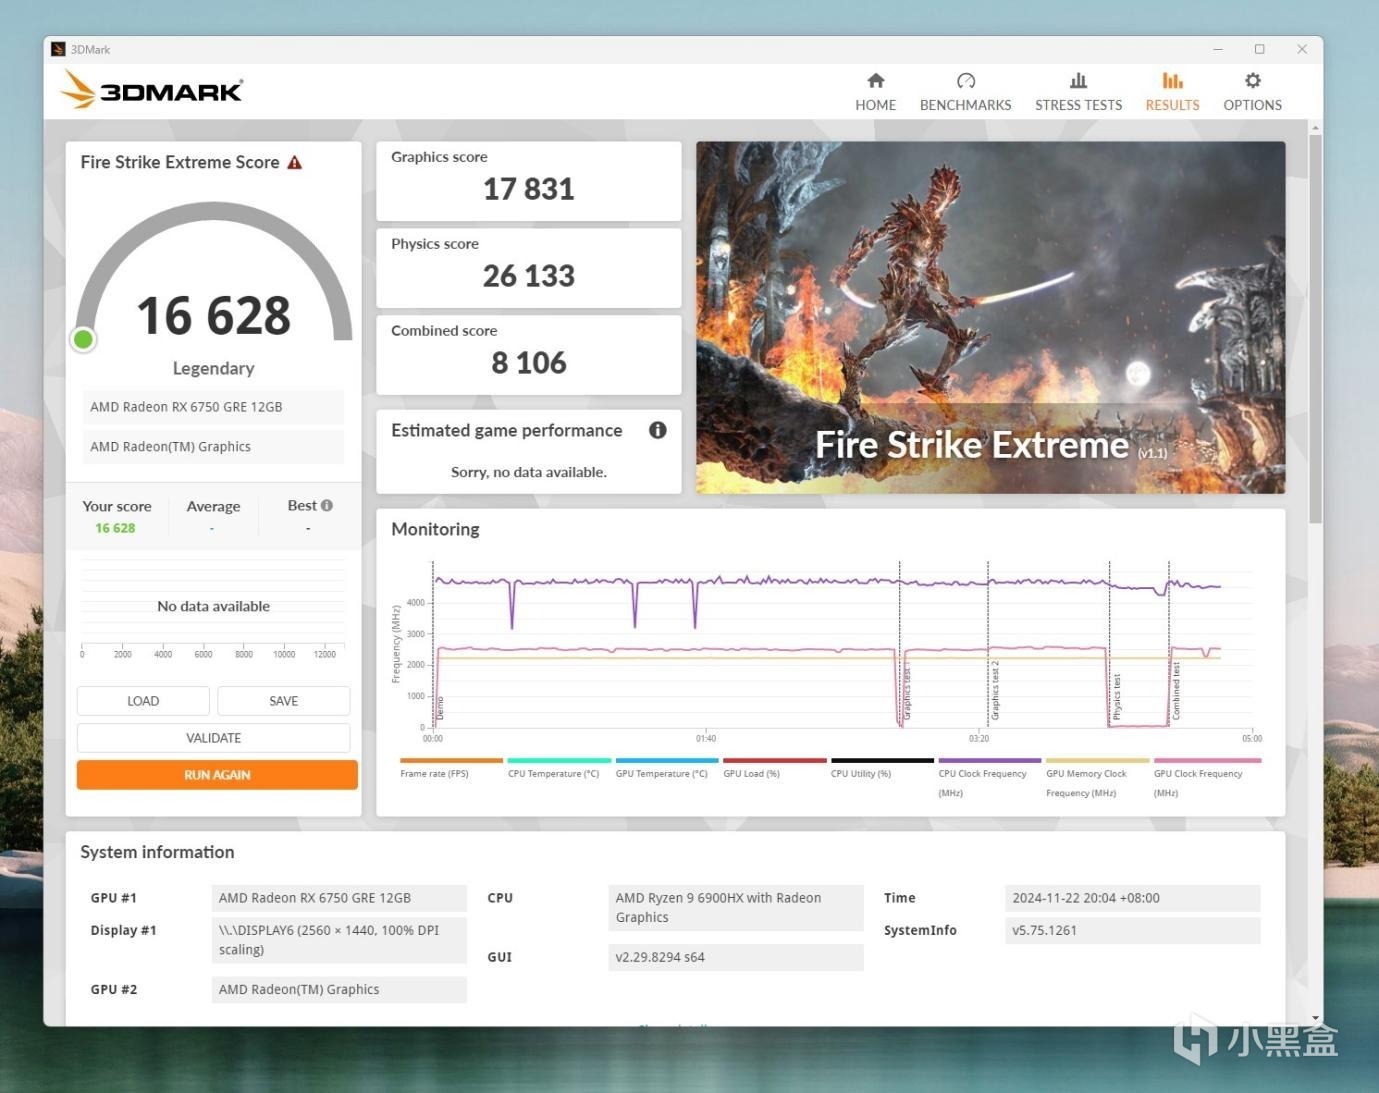Click the Combined test marker on the chart
The width and height of the screenshot is (1379, 1093).
pos(1176,692)
